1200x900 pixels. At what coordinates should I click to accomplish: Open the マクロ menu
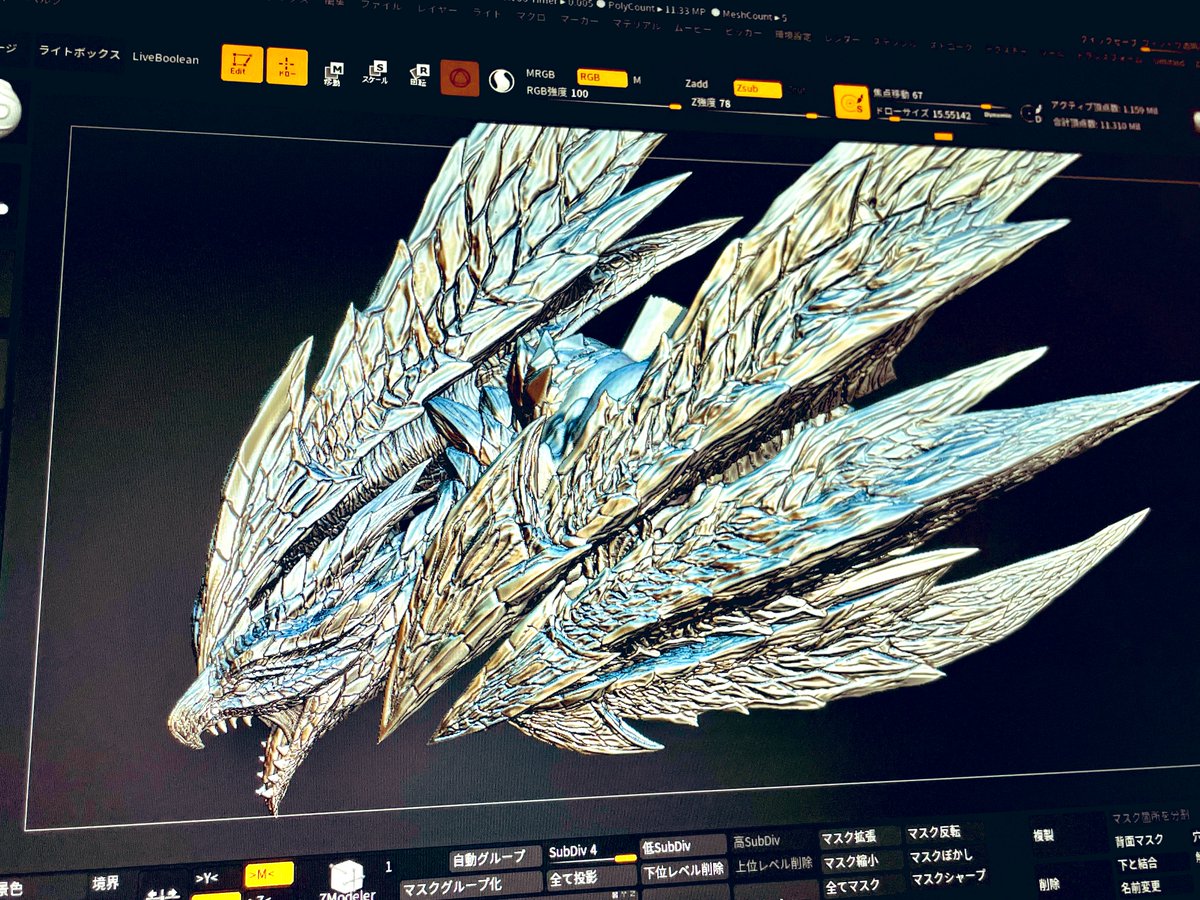[x=531, y=16]
